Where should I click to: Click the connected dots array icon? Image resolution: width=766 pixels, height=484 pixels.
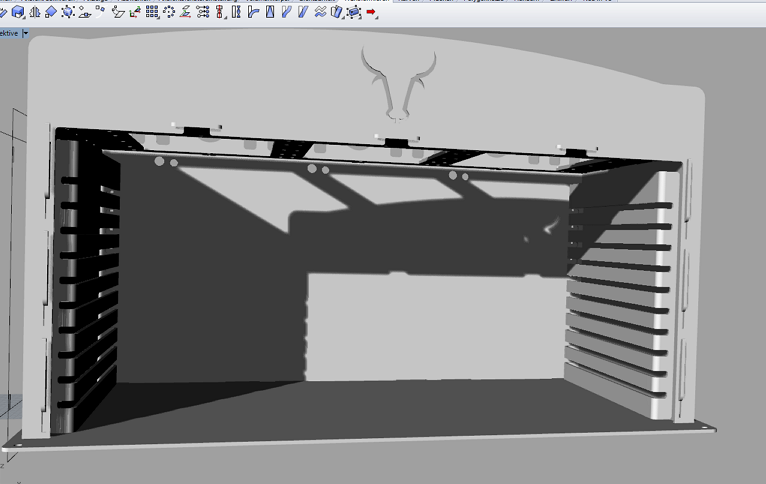[x=203, y=12]
